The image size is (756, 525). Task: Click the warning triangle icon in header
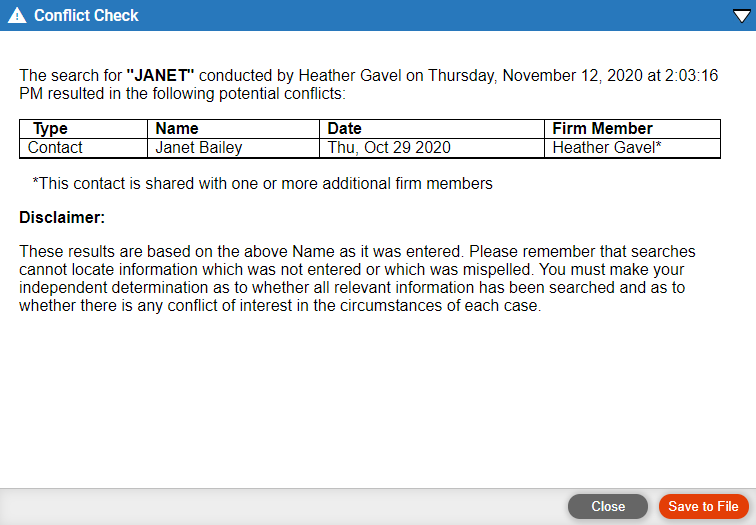(17, 15)
